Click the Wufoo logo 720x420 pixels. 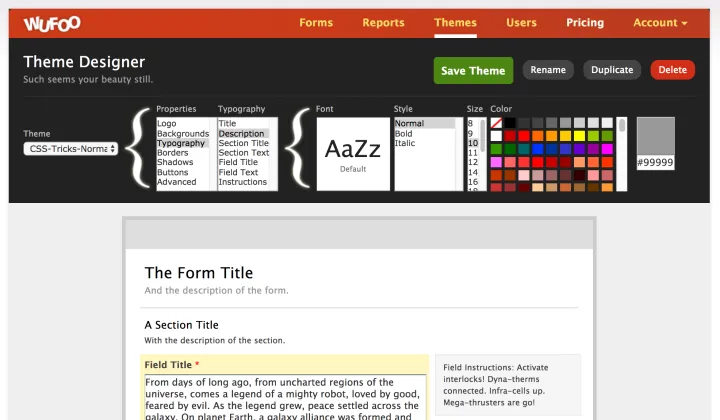(x=52, y=23)
